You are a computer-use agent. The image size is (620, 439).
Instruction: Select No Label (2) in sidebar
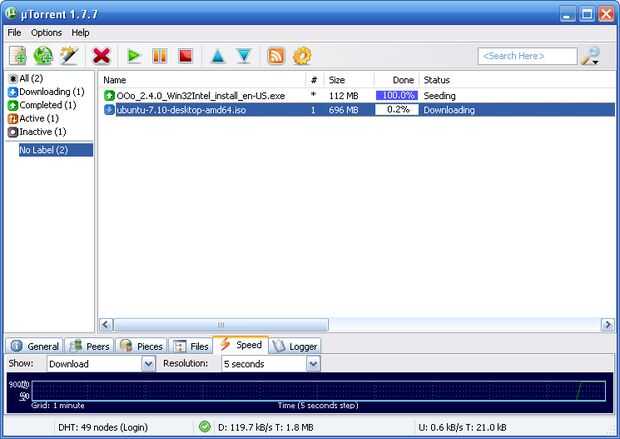56,150
